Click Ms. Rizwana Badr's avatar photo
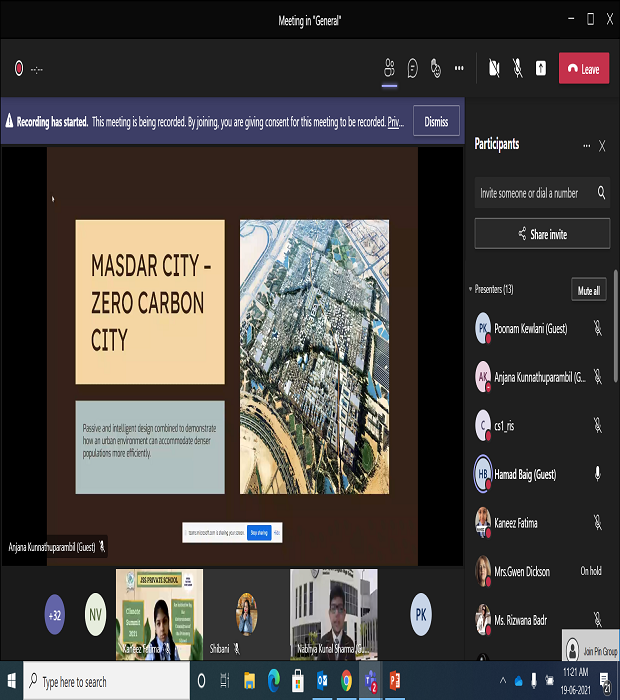 (483, 620)
